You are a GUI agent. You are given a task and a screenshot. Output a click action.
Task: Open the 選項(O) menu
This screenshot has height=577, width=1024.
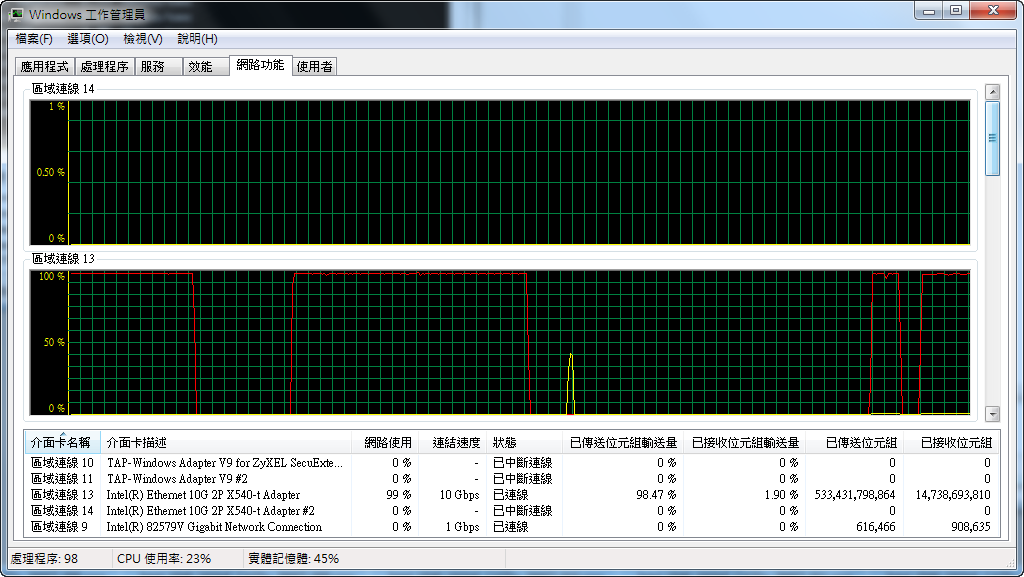(88, 39)
